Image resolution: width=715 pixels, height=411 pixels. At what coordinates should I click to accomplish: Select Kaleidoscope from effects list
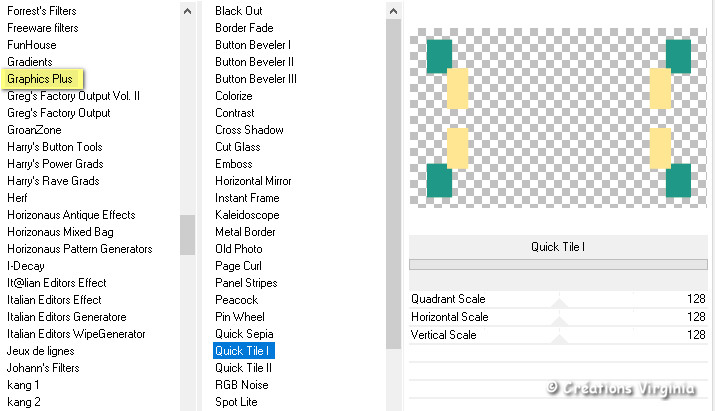(247, 215)
